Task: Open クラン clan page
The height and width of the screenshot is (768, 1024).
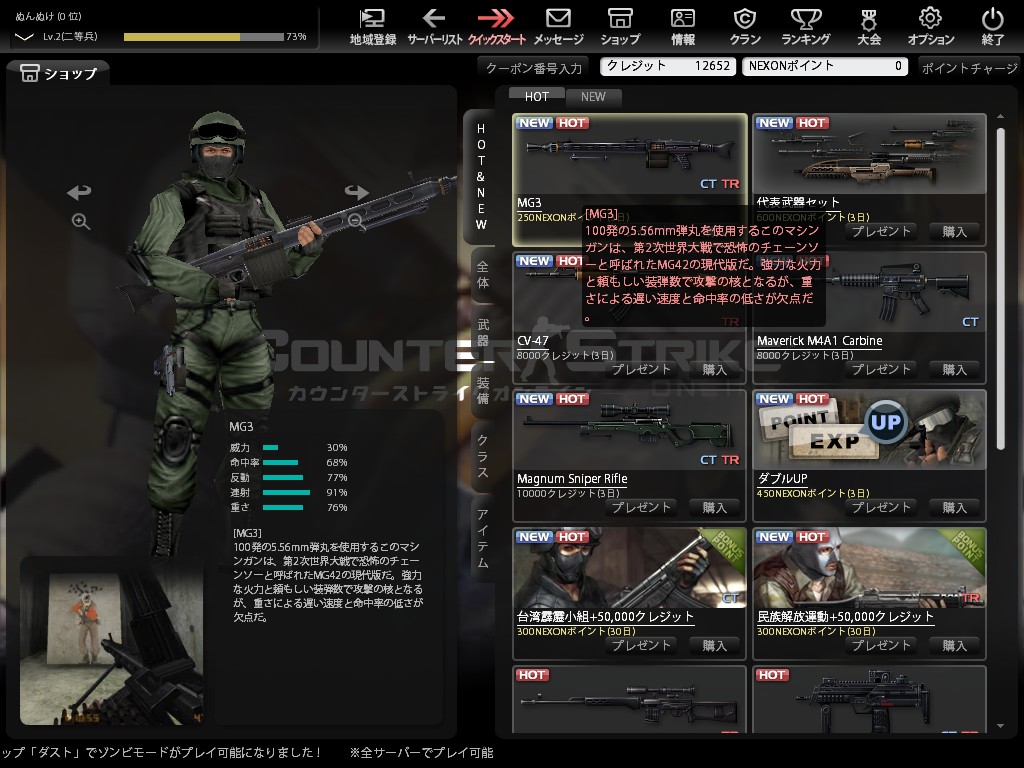Action: [745, 26]
